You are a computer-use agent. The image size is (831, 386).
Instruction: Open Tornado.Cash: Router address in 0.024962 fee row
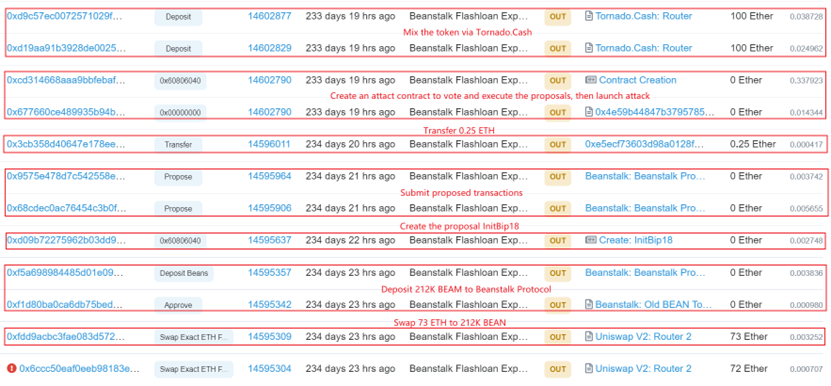[644, 48]
